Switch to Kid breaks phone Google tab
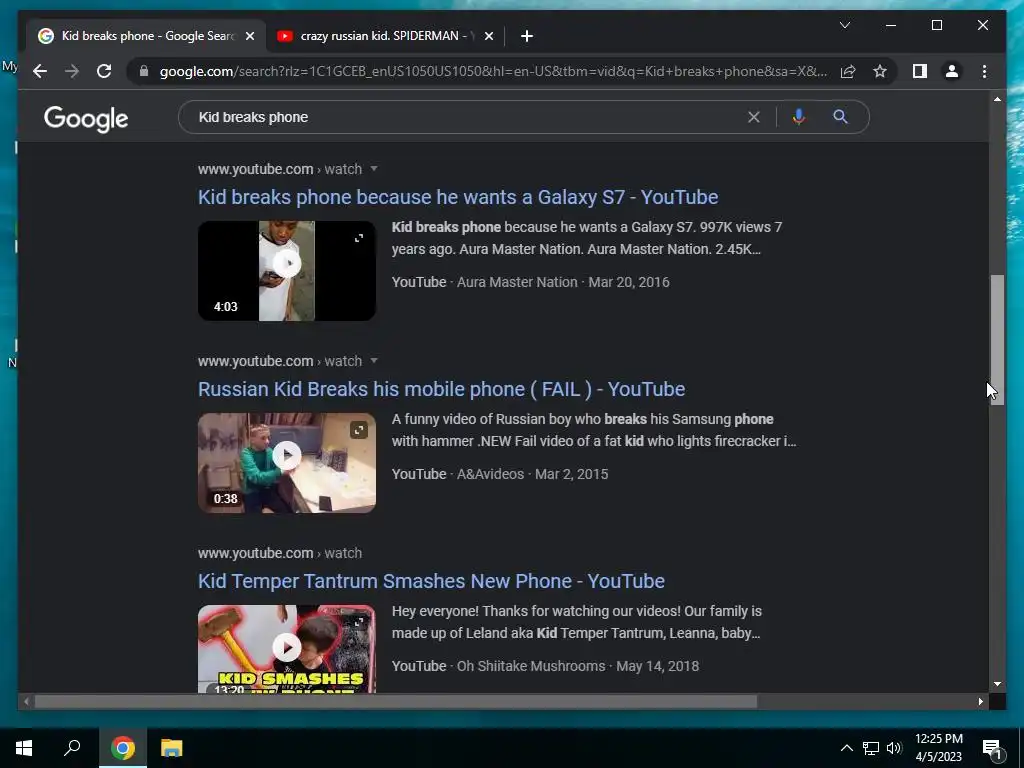The height and width of the screenshot is (768, 1024). click(x=147, y=36)
